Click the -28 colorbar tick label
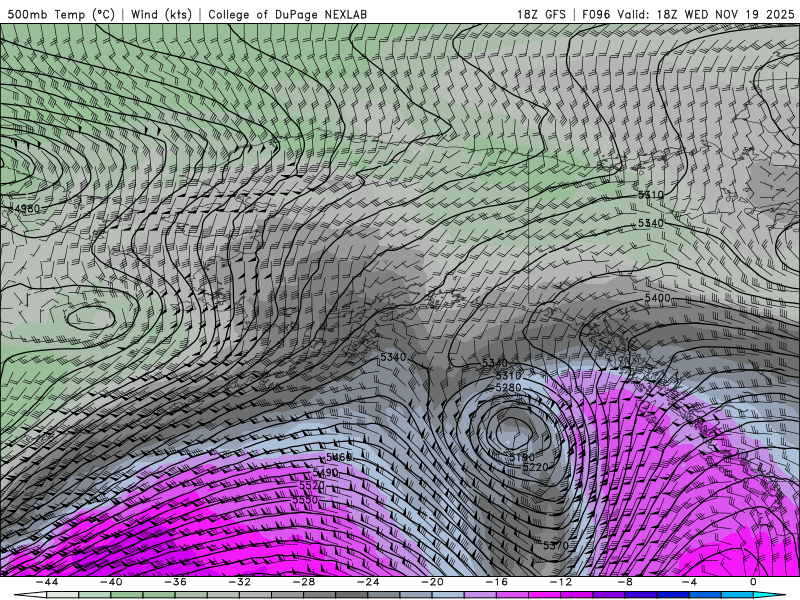 click(x=304, y=582)
